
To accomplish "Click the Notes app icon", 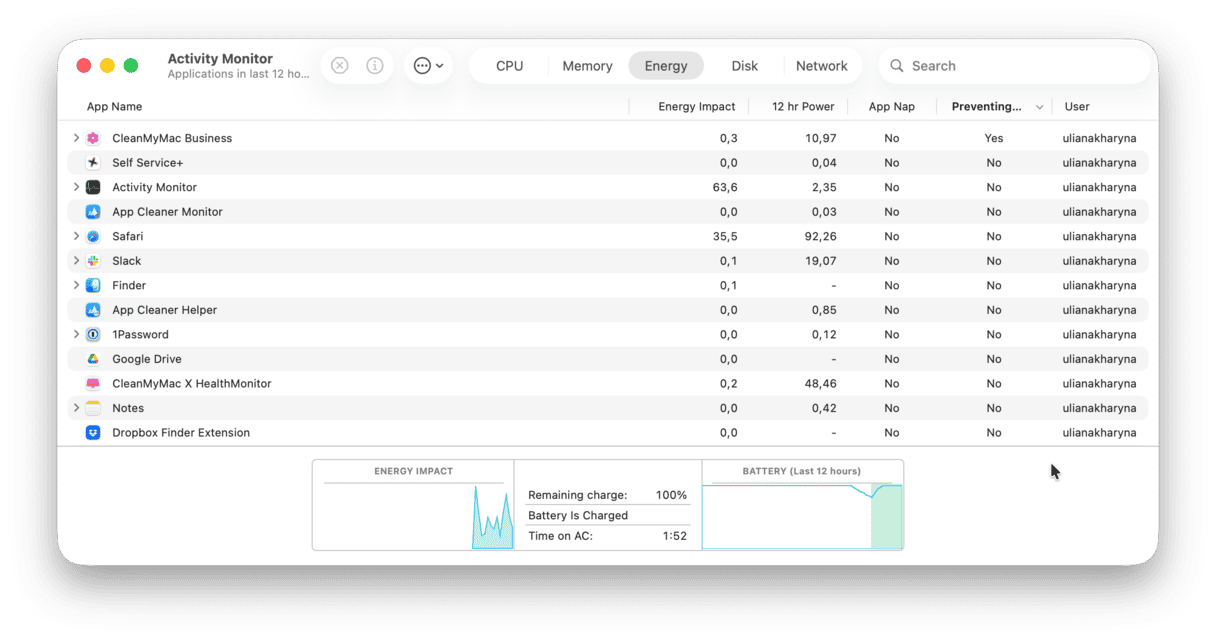I will (x=93, y=408).
